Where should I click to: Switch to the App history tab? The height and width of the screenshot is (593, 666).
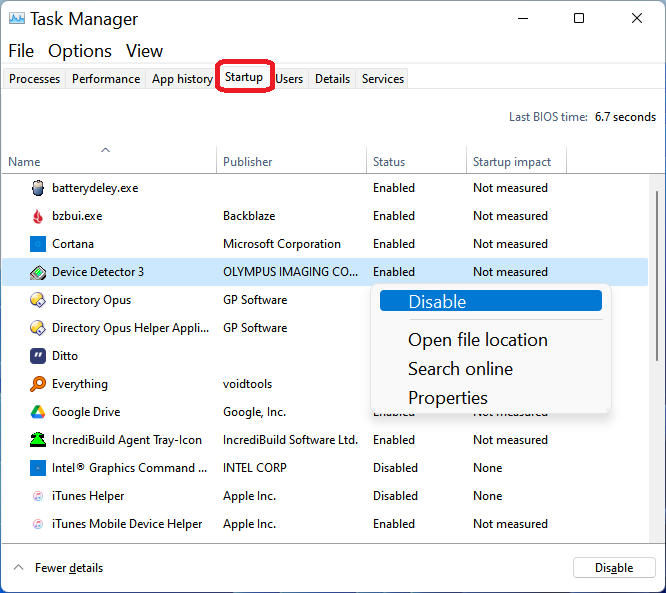(x=182, y=79)
